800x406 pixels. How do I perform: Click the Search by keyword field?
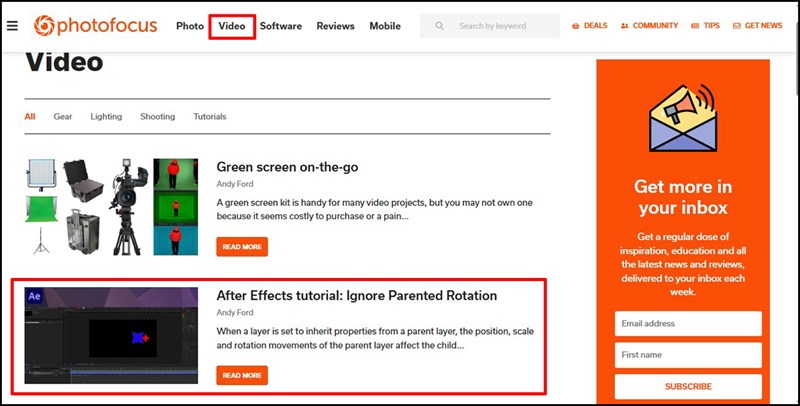click(490, 26)
